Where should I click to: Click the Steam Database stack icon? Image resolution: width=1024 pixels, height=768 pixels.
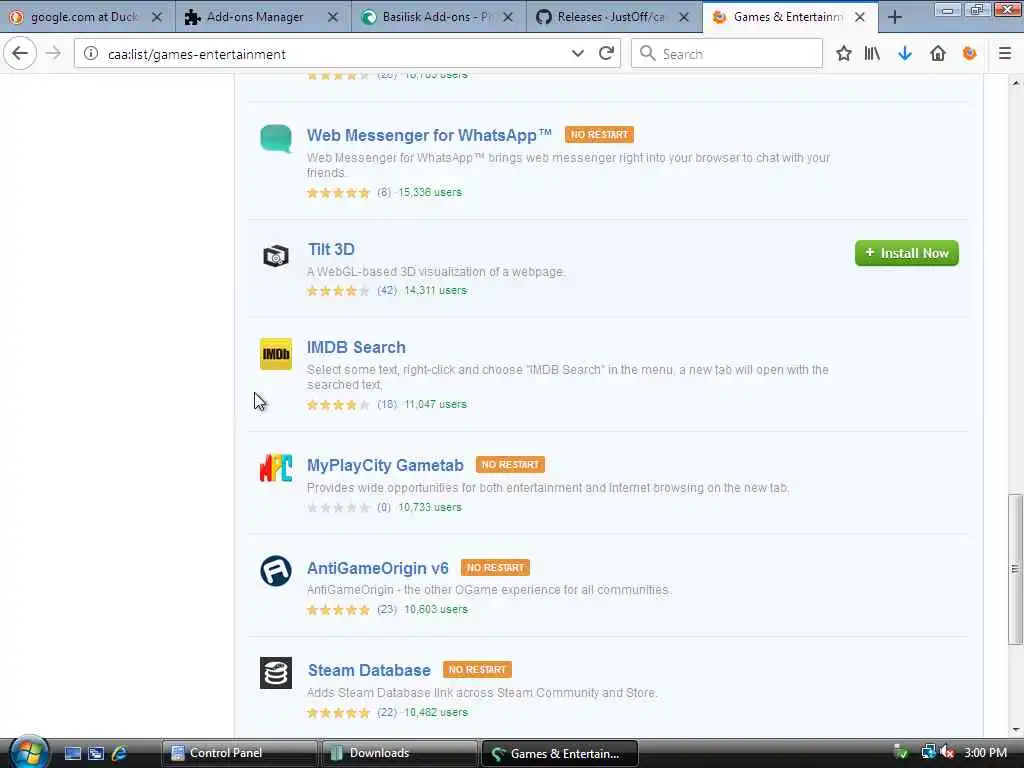coord(276,673)
